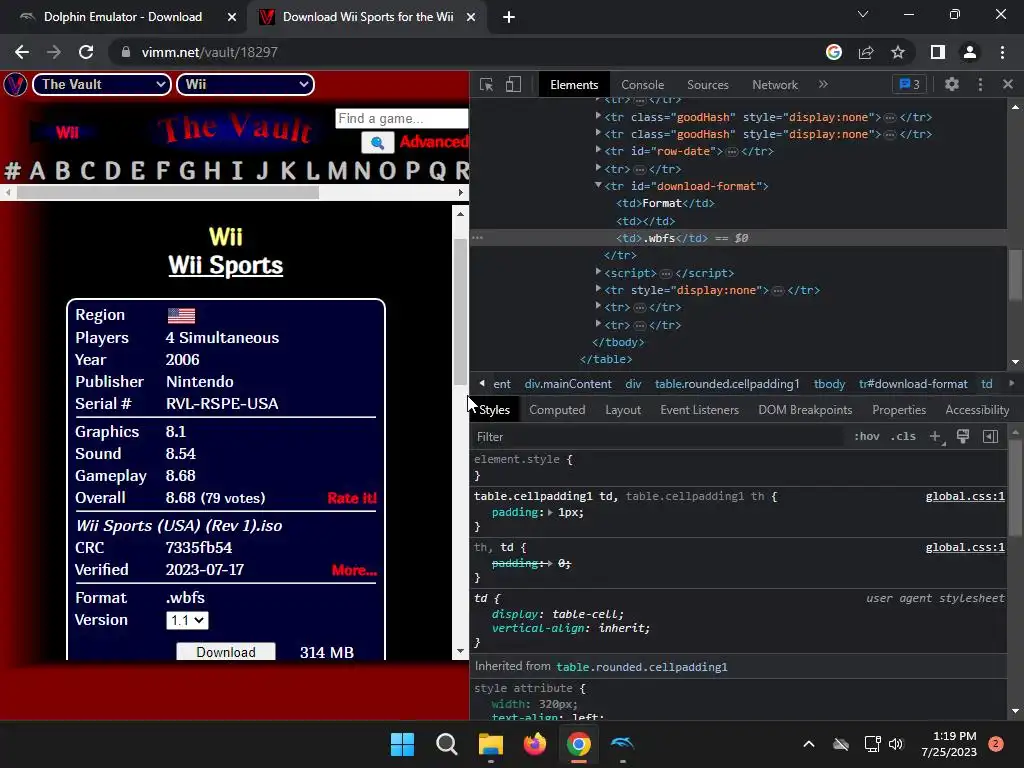Click the webpage vertical scrollbar thumb
Screen dimensions: 1024x768
460,313
